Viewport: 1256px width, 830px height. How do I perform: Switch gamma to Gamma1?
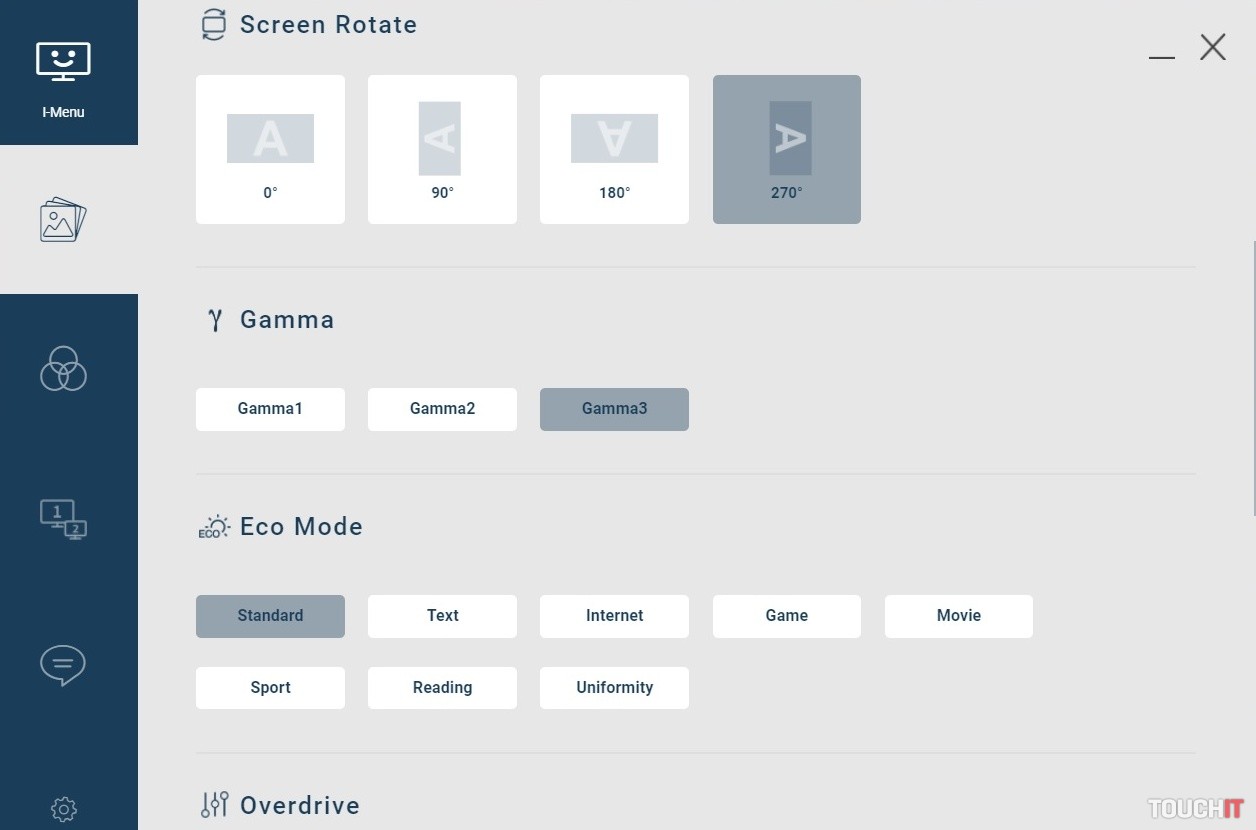coord(270,409)
